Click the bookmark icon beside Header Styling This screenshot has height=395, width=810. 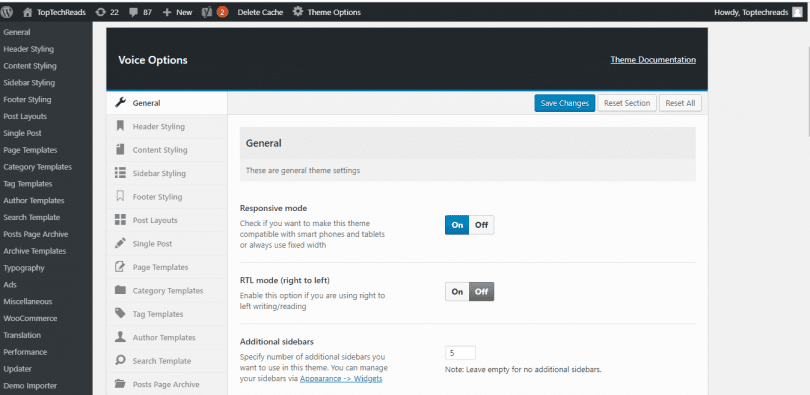(x=120, y=126)
